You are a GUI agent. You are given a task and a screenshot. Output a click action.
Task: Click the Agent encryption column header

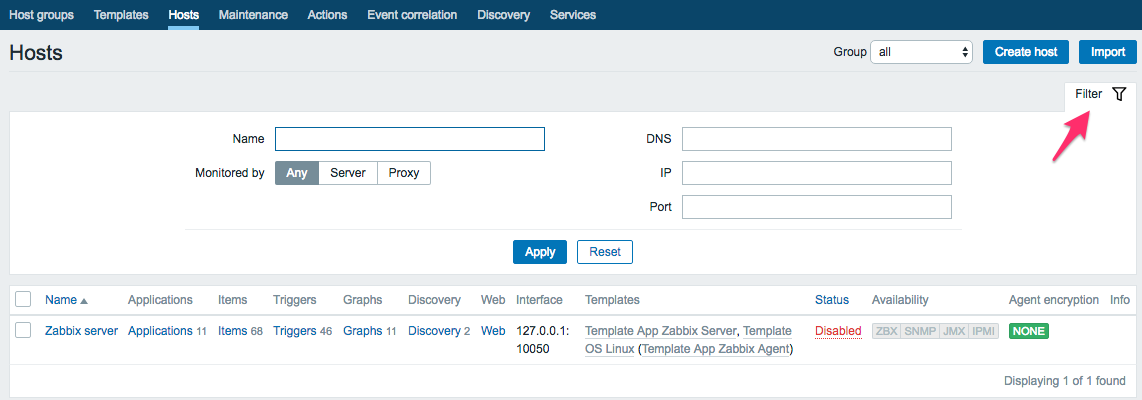[x=1054, y=299]
